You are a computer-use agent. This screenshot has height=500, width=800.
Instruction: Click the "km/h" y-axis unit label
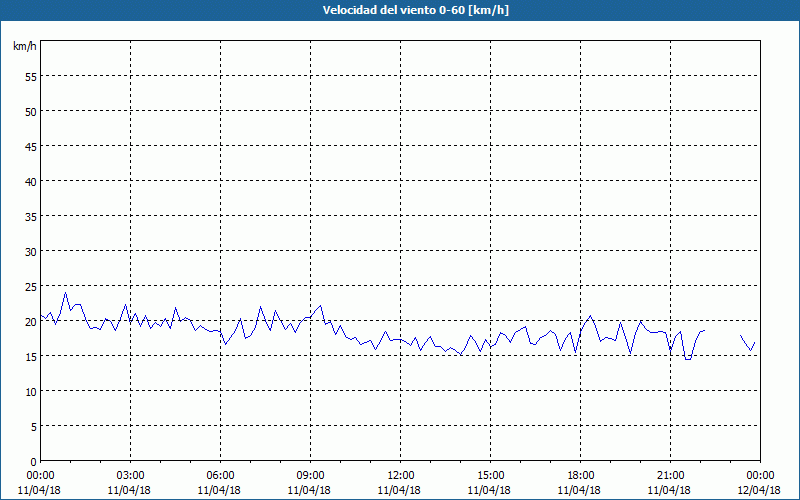click(25, 46)
